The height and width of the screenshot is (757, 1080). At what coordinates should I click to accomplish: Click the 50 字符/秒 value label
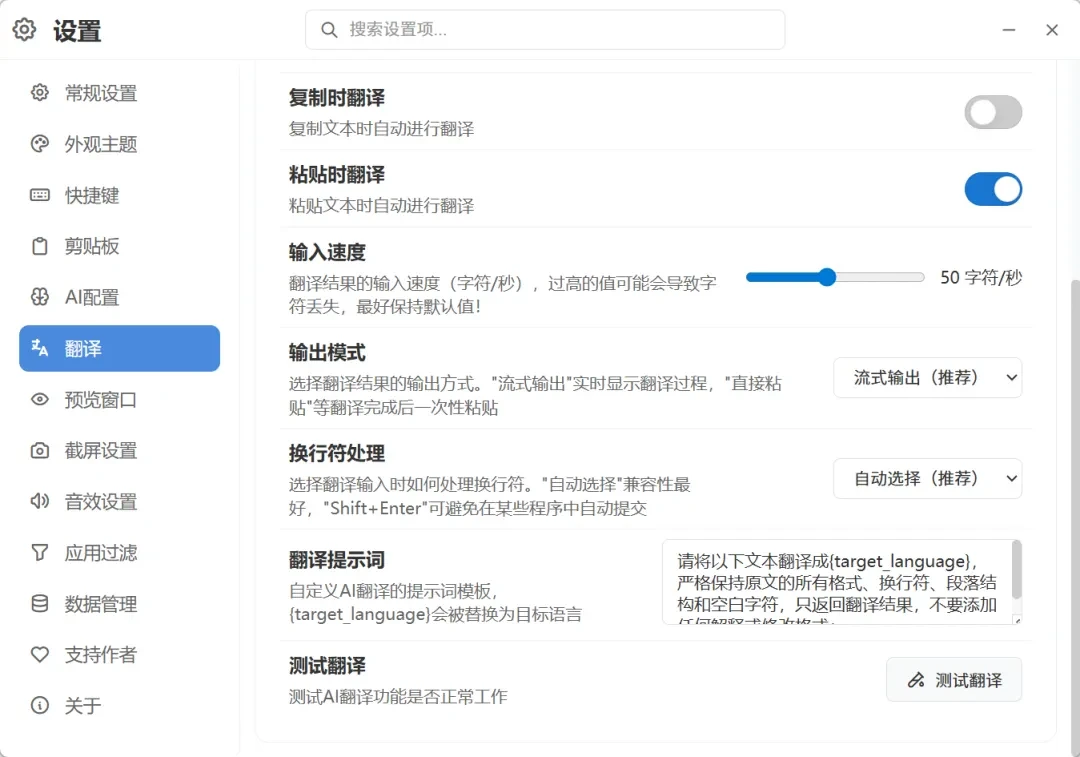[981, 277]
